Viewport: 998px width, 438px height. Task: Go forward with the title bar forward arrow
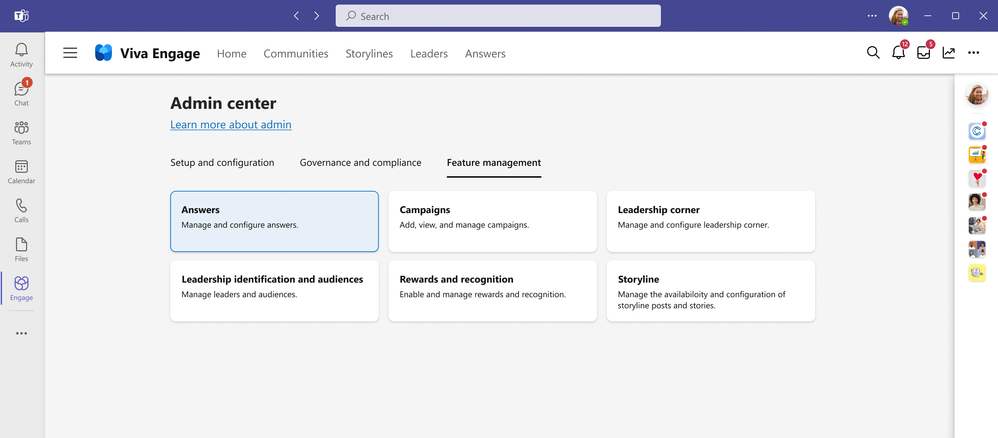(x=316, y=16)
